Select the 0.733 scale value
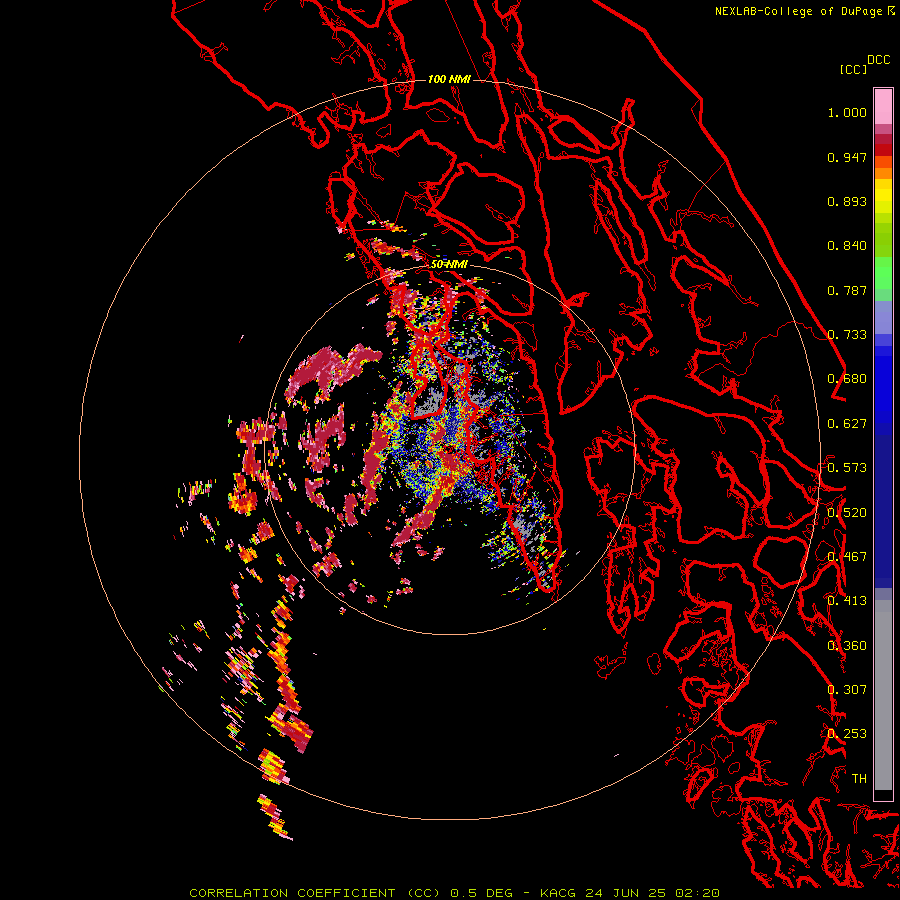 [847, 335]
